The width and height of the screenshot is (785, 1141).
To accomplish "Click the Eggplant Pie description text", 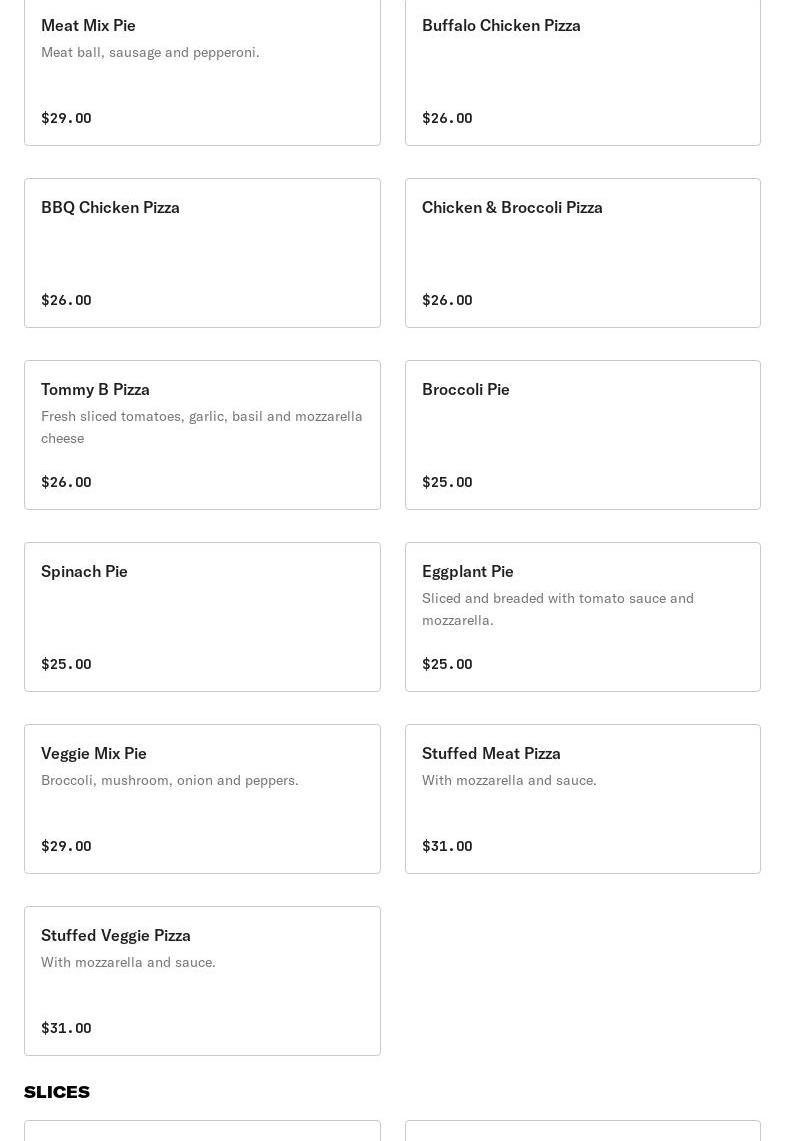I will [557, 609].
